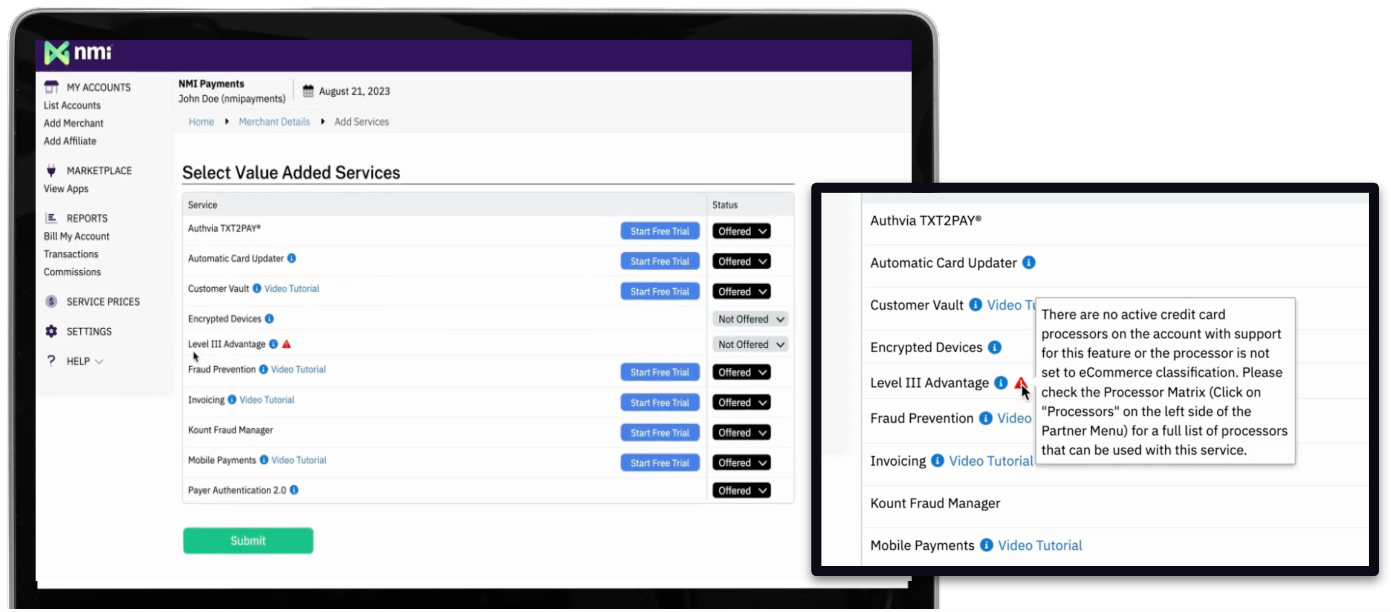This screenshot has height=612, width=1391.
Task: Expand the Help menu chevron
Action: 99,362
